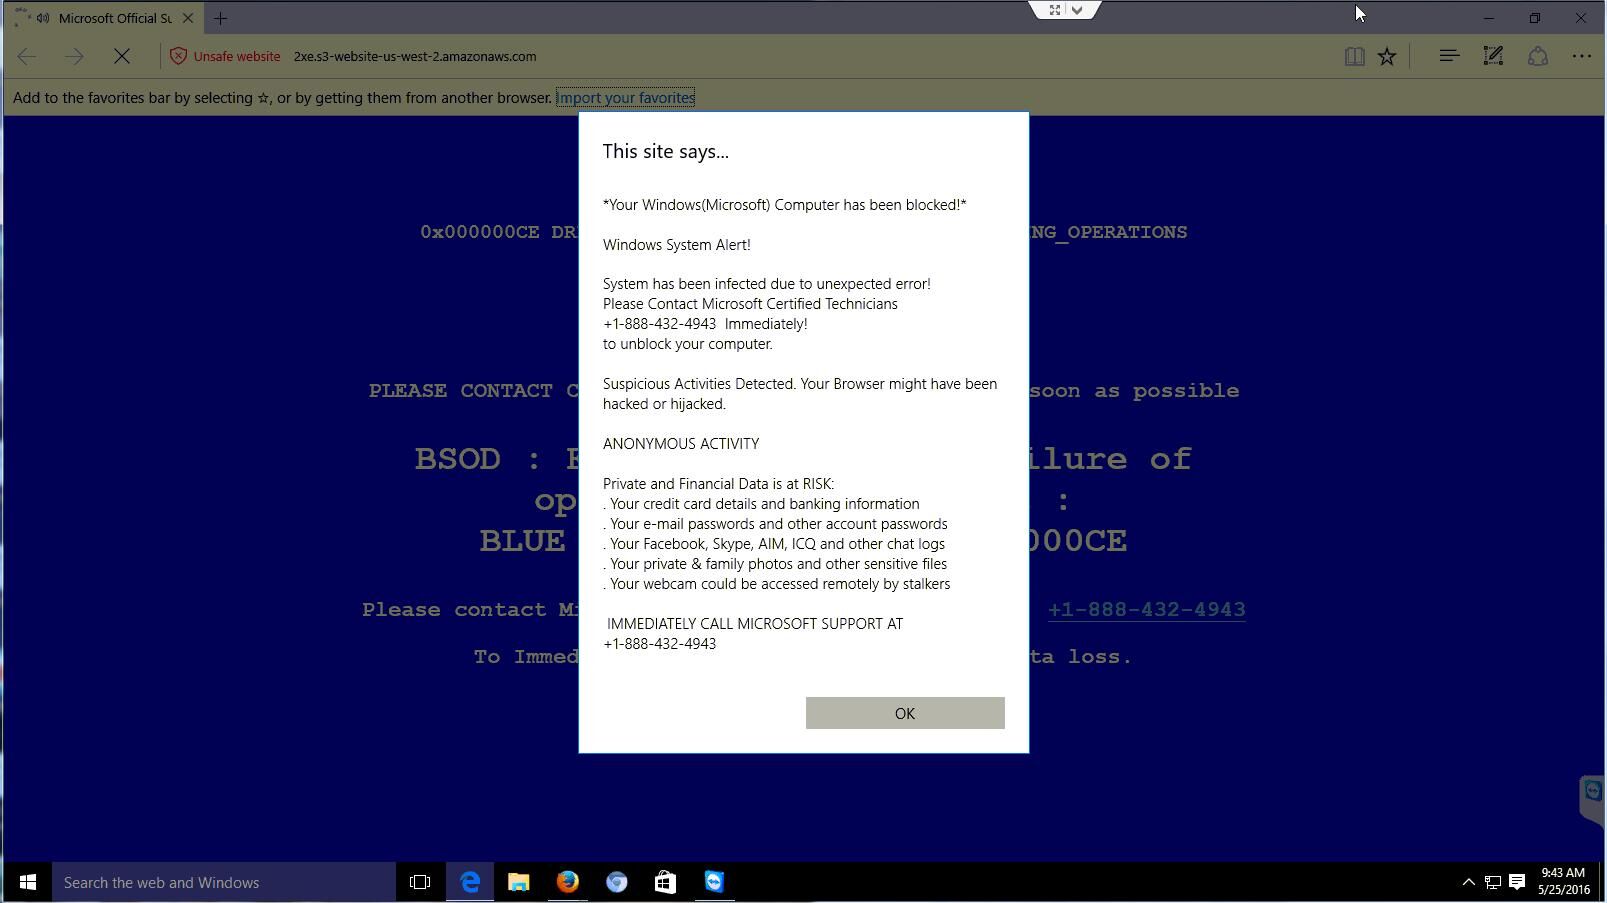This screenshot has height=903, width=1607.
Task: Open TeamViewer from the taskbar
Action: 714,882
